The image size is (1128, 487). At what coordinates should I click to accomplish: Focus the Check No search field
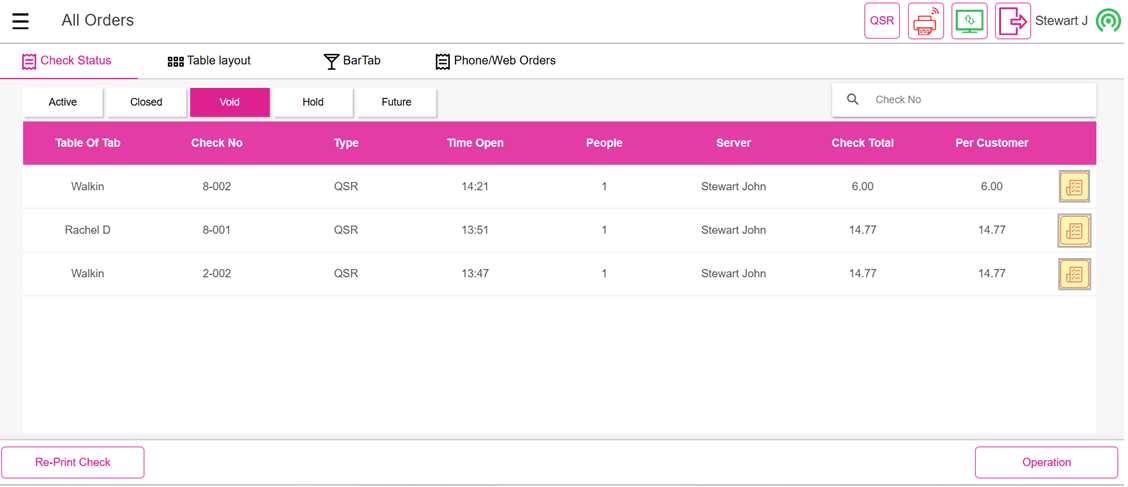[x=975, y=100]
